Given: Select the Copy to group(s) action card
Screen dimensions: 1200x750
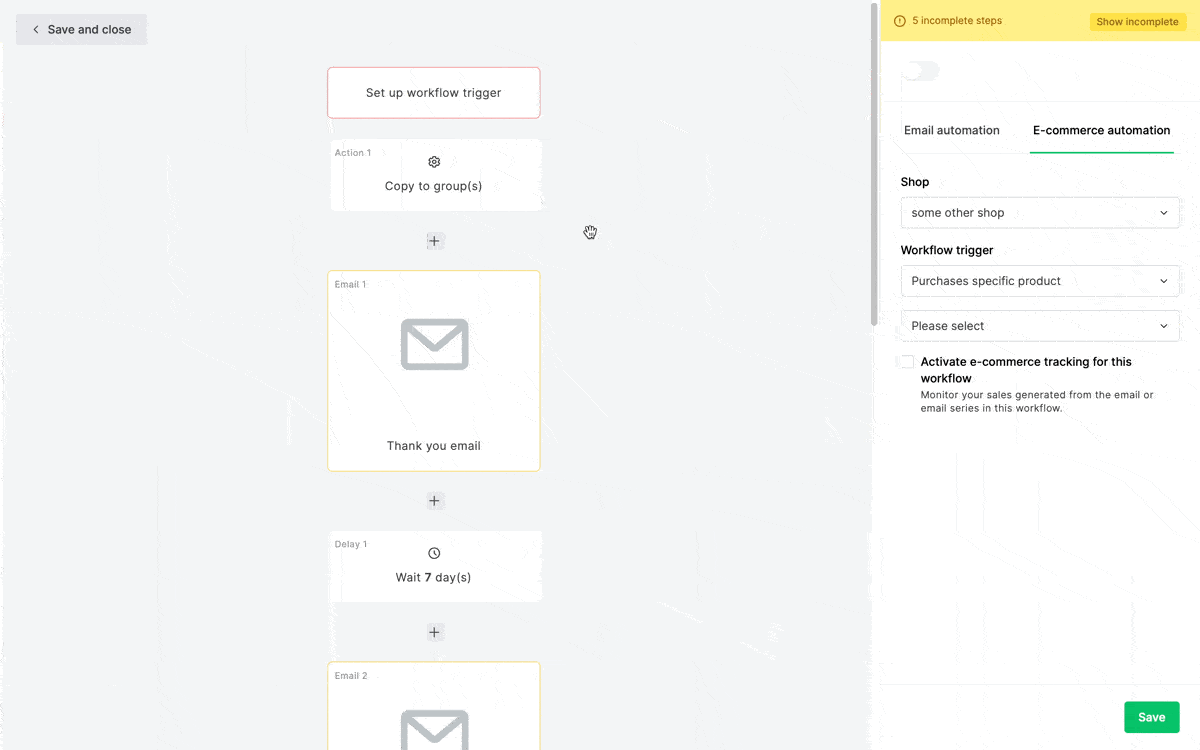Looking at the screenshot, I should click(x=436, y=175).
